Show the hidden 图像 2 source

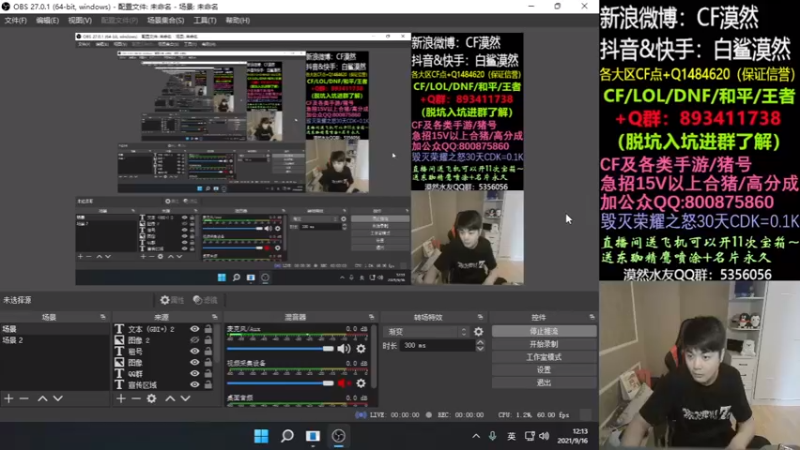[194, 340]
